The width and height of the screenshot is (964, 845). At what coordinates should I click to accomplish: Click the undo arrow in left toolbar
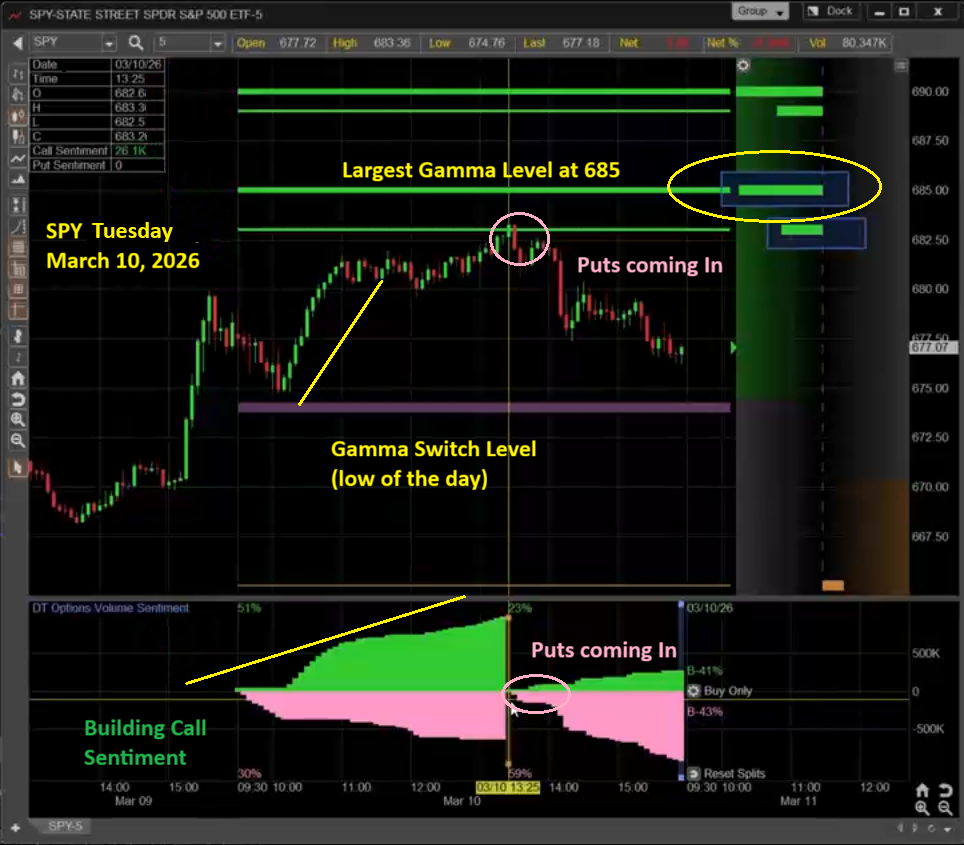[17, 400]
